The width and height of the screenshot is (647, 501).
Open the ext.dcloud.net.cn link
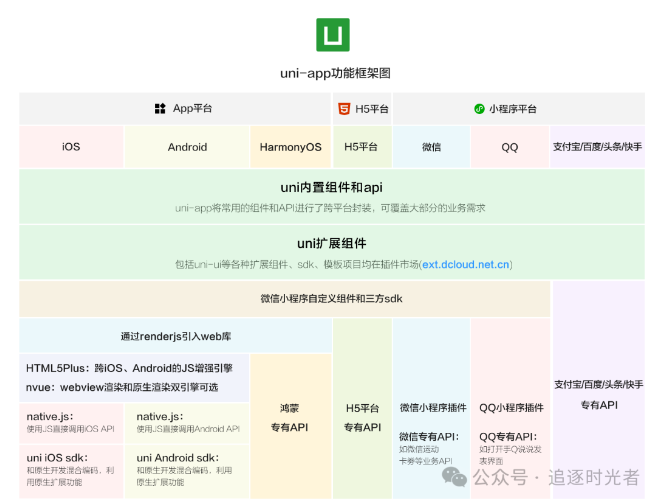tap(466, 265)
